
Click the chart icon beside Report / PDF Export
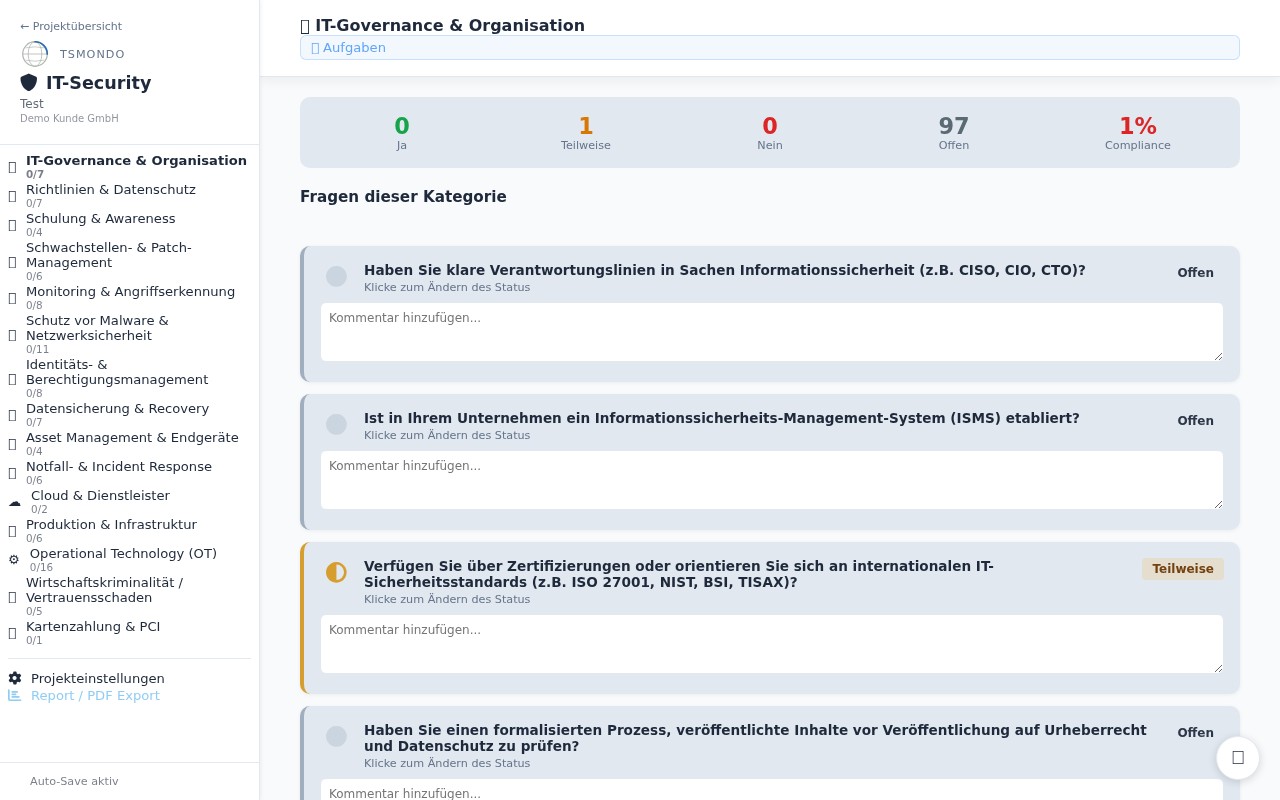15,696
